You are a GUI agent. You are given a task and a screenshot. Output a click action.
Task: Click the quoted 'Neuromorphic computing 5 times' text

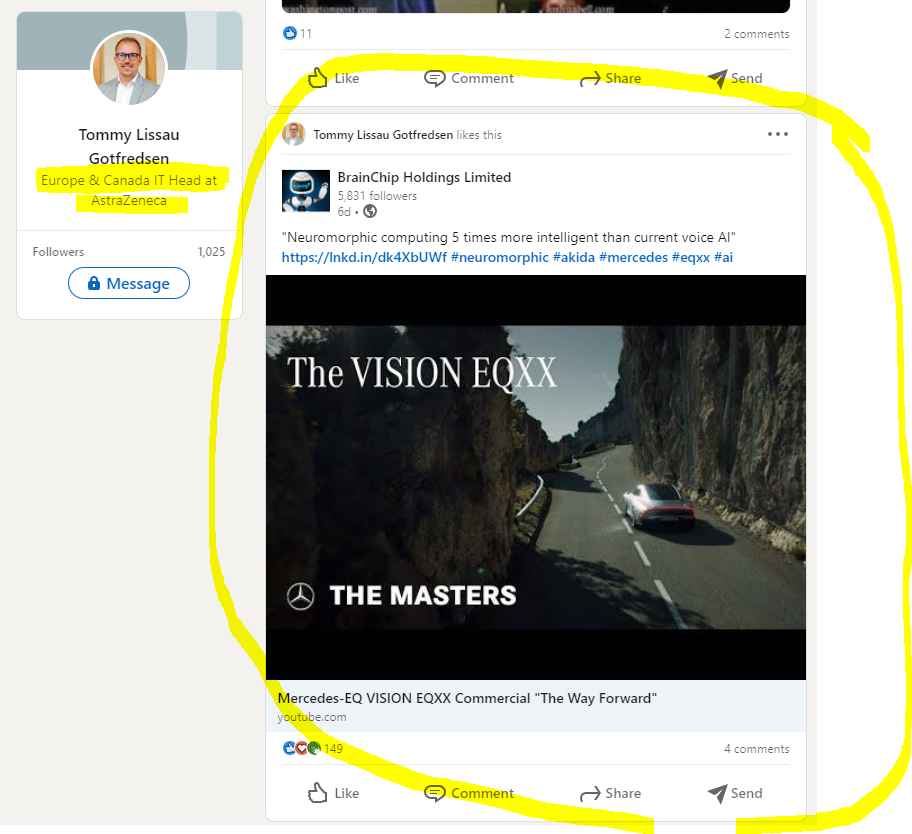(509, 237)
